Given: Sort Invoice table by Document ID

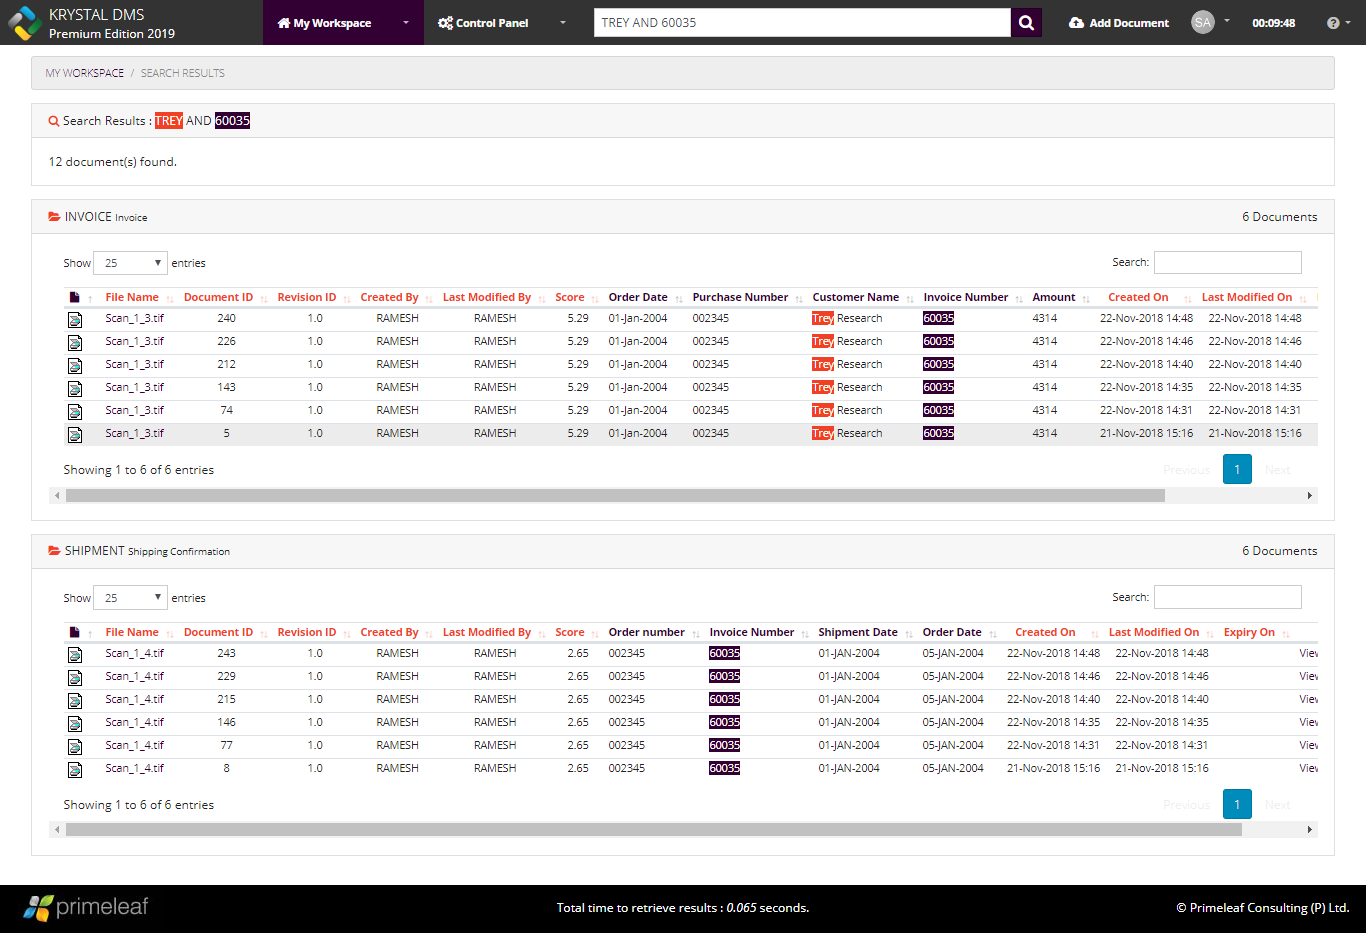Looking at the screenshot, I should 219,297.
